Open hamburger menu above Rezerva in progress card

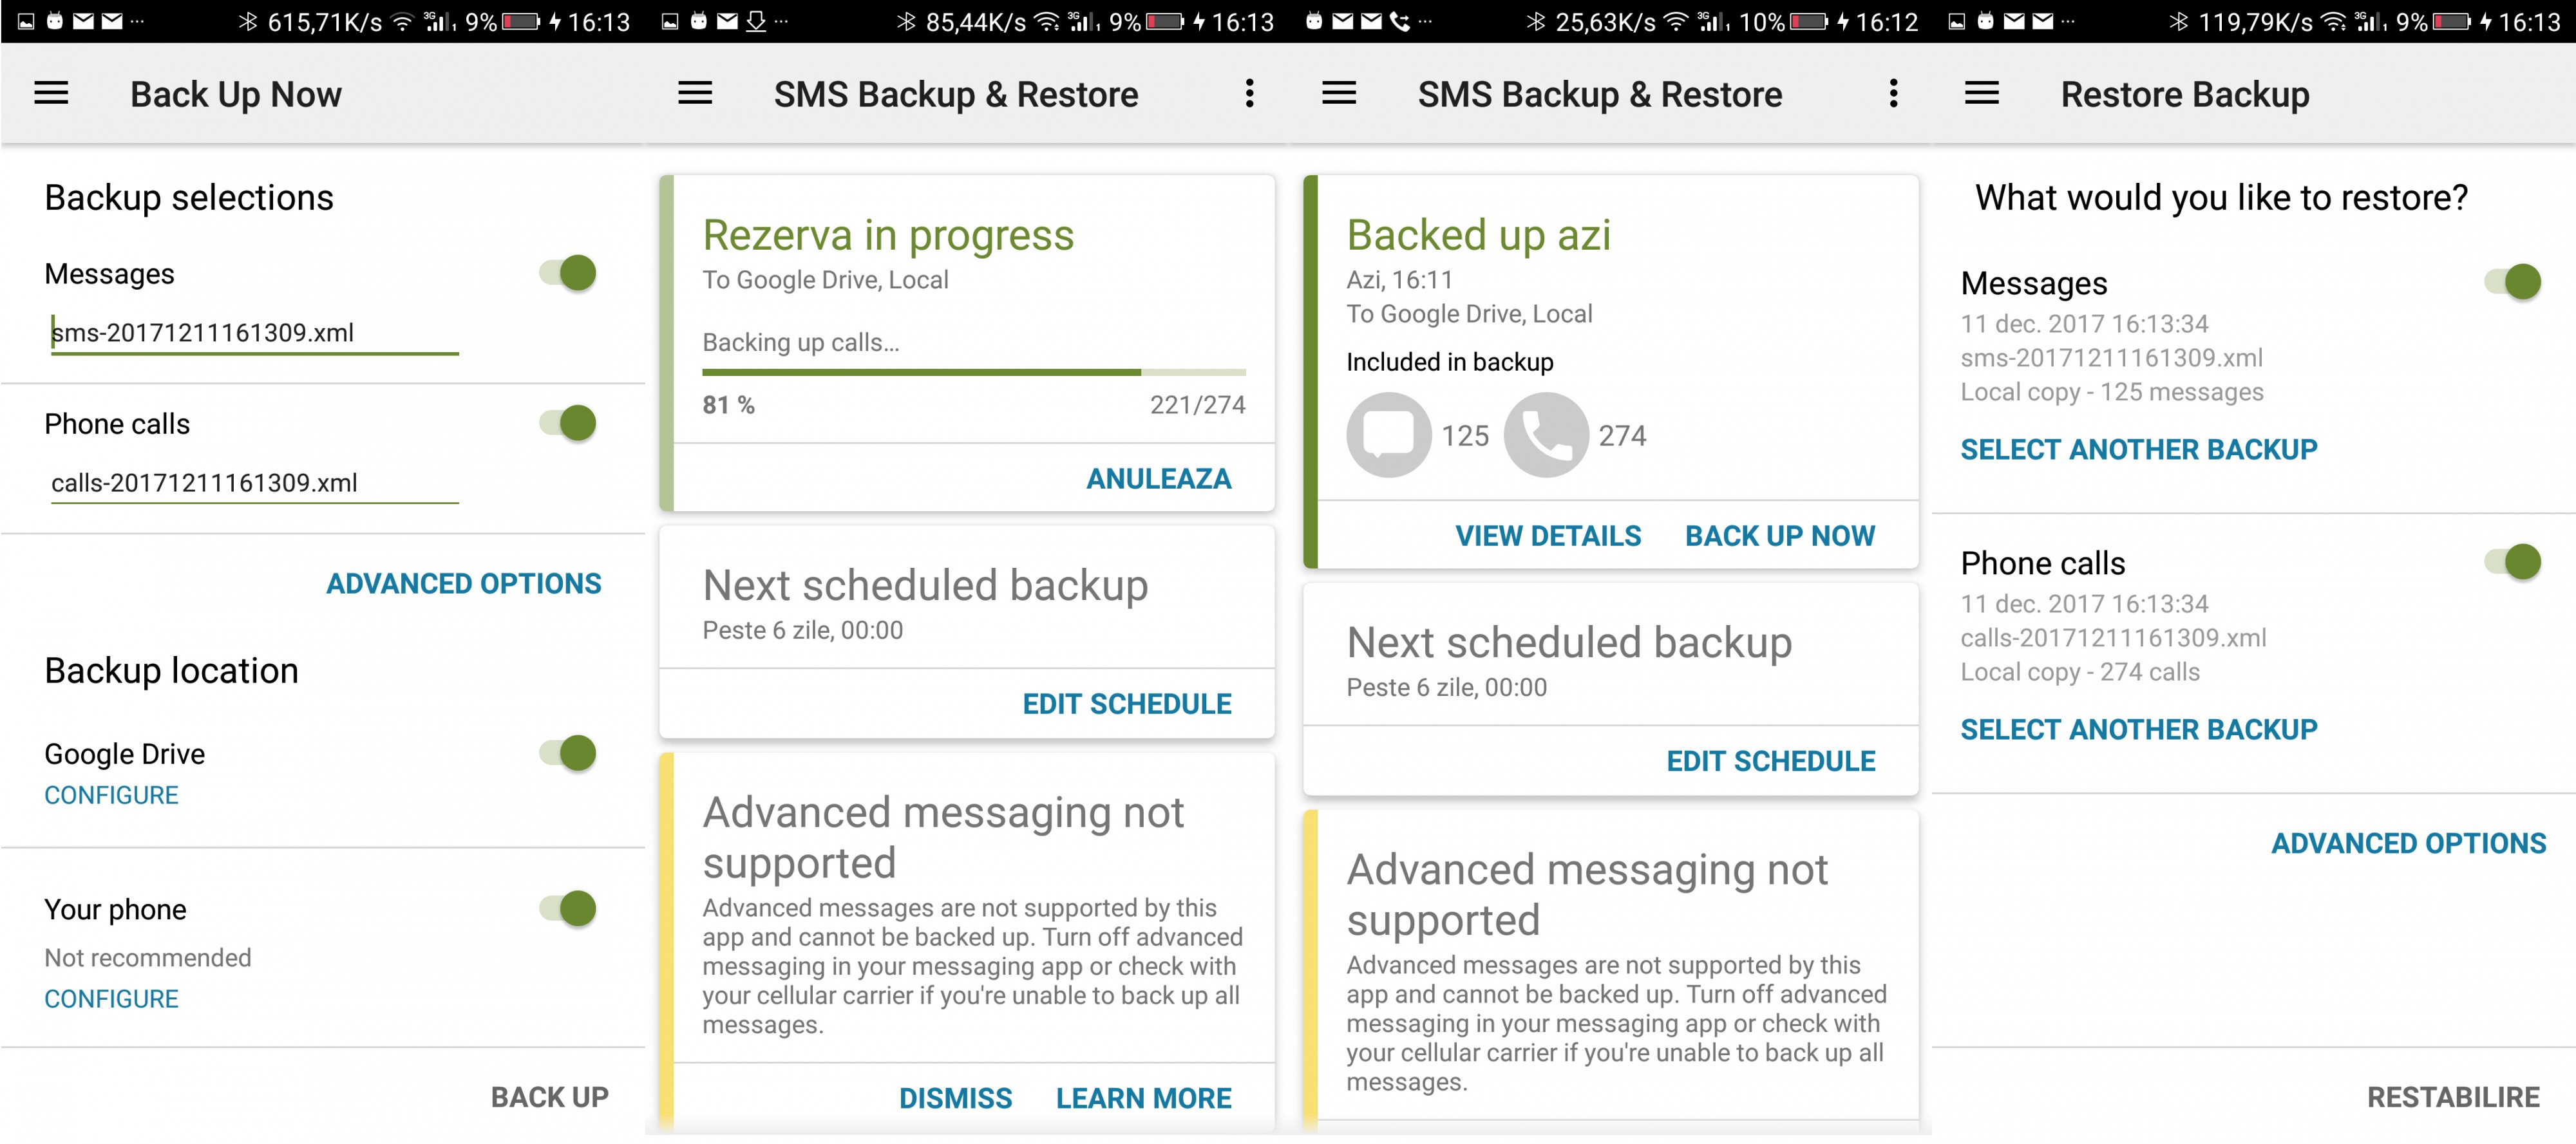695,94
